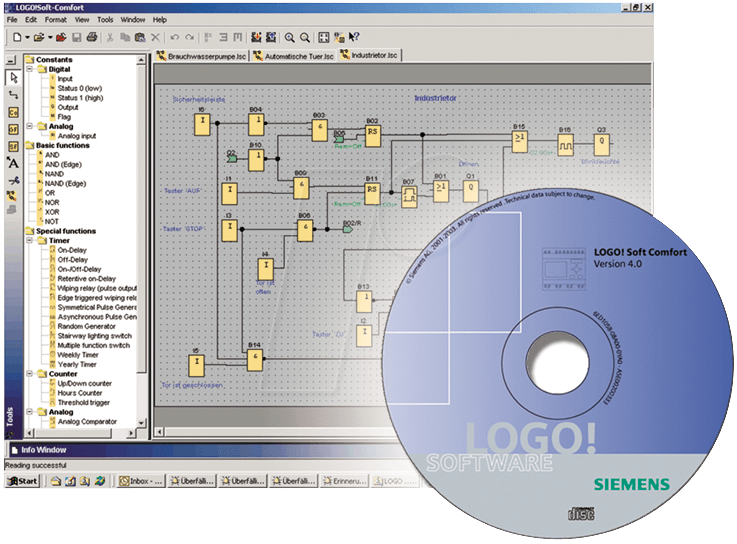
Task: Open the Tools menu
Action: click(x=105, y=20)
